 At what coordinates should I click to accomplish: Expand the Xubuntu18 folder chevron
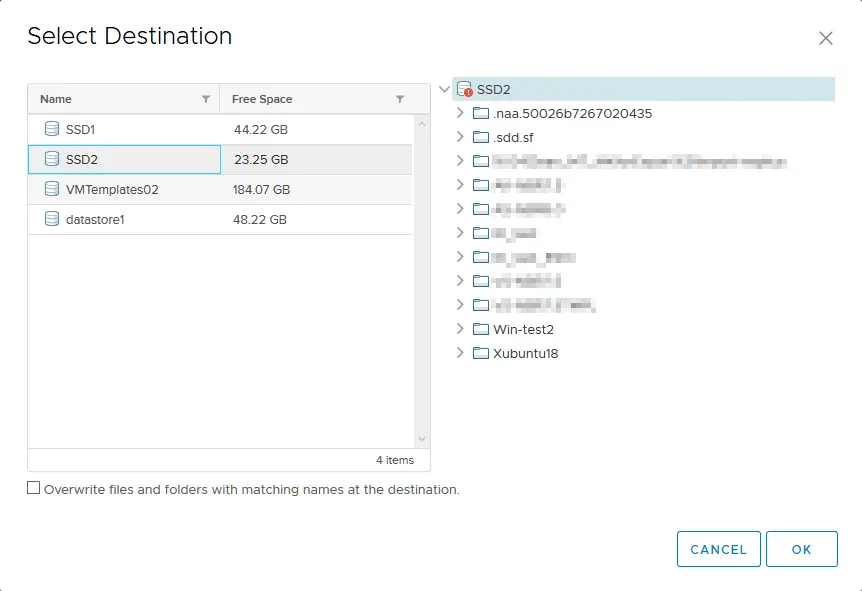pyautogui.click(x=460, y=353)
